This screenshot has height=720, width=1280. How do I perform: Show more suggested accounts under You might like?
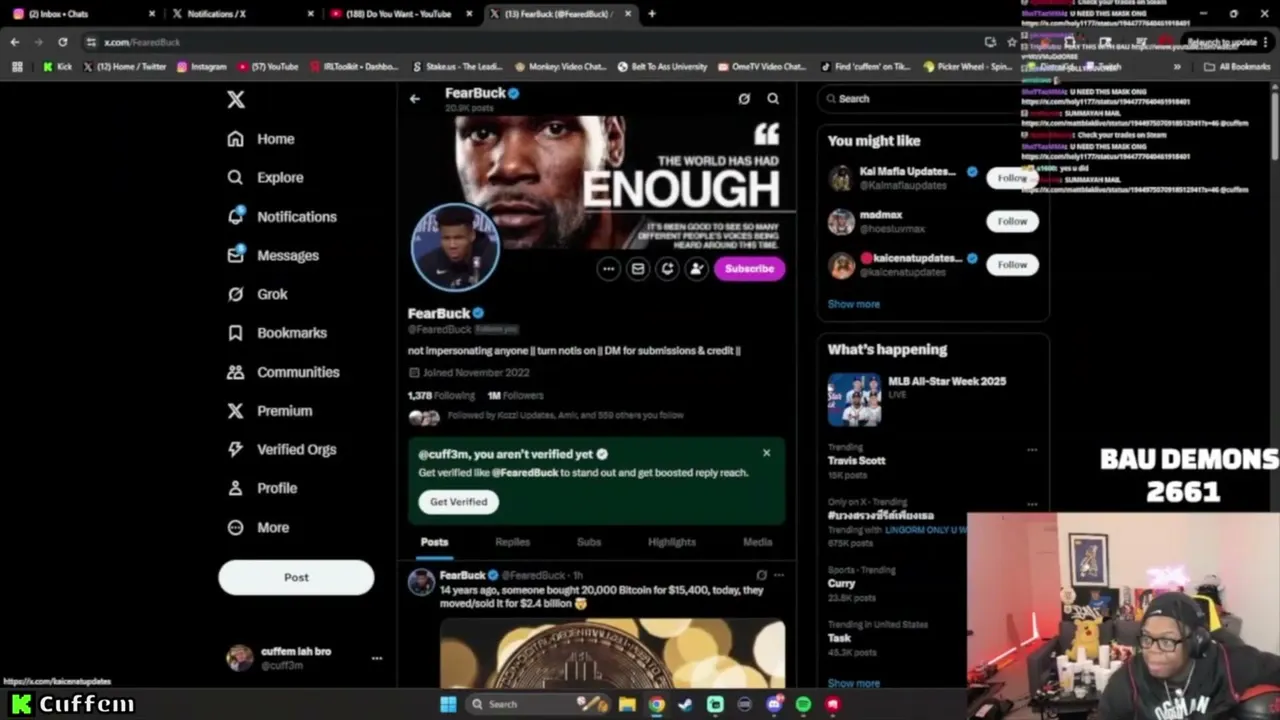point(854,304)
